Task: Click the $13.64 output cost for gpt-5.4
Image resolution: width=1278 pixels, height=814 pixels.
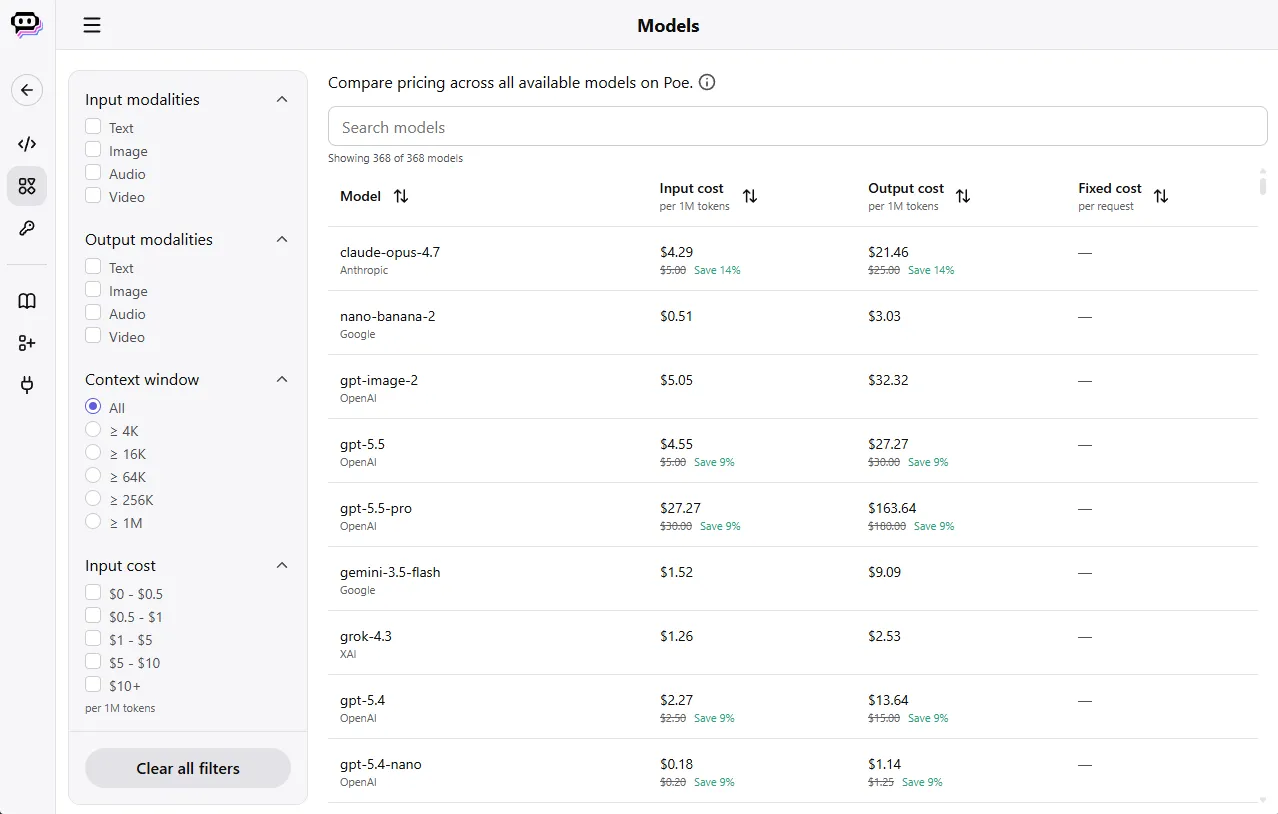Action: pyautogui.click(x=888, y=700)
